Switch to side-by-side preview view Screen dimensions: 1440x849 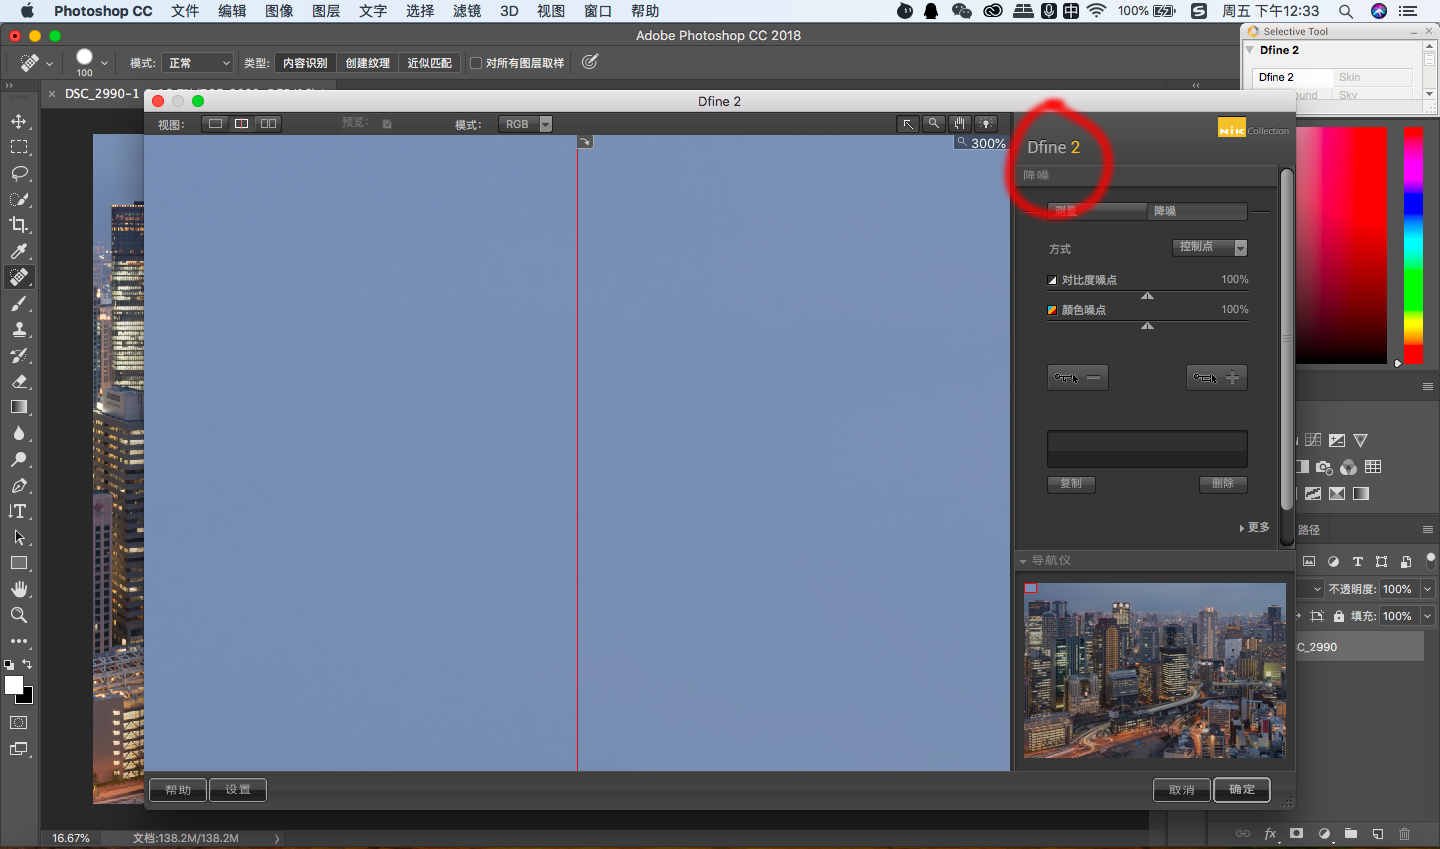268,124
